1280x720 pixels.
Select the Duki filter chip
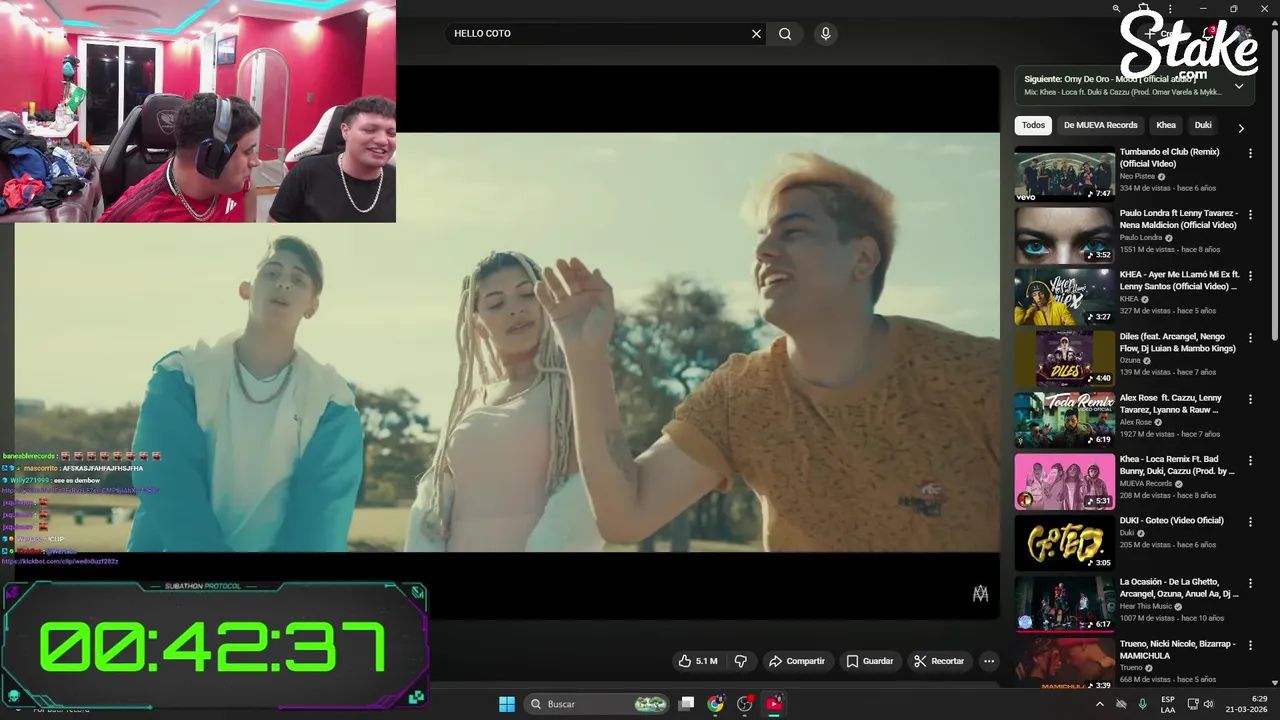coord(1203,125)
